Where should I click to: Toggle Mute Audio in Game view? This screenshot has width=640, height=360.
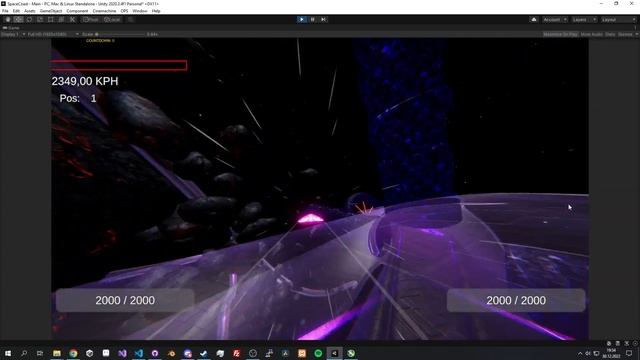click(591, 34)
